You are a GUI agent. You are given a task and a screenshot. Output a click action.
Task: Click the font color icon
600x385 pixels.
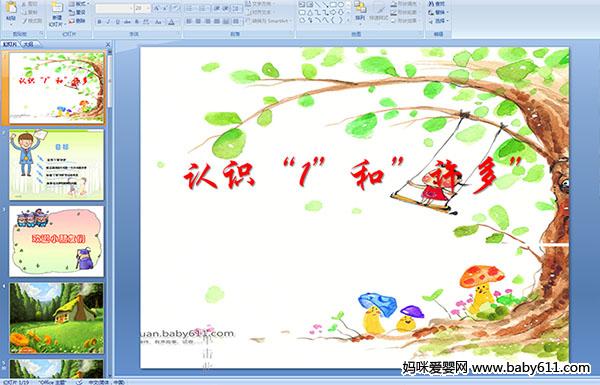coord(171,22)
